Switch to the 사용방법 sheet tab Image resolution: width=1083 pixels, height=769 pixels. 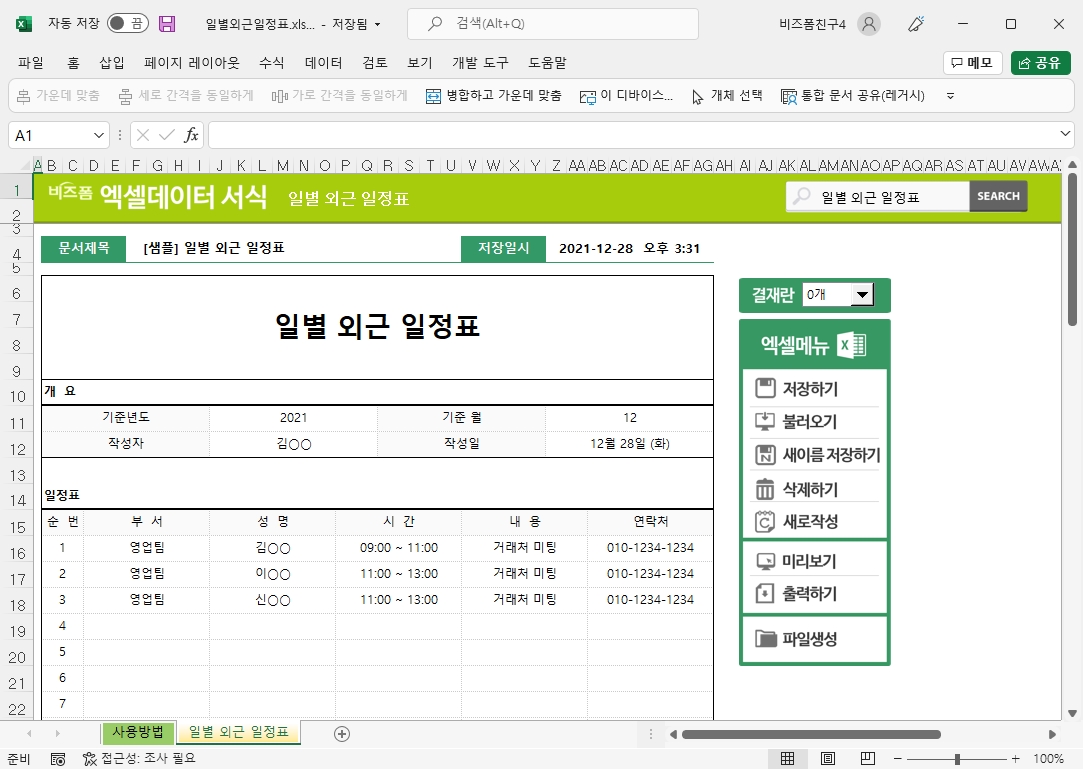[138, 732]
